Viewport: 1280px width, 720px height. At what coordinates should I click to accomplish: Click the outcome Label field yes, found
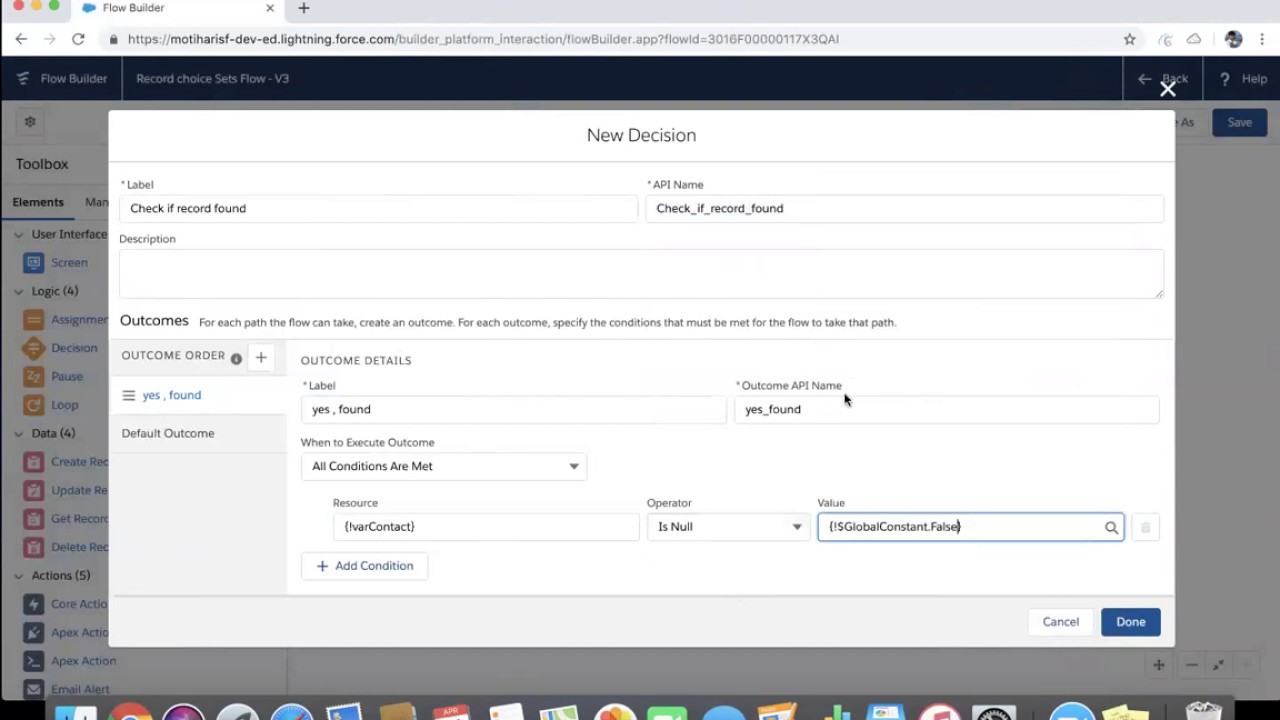click(514, 409)
